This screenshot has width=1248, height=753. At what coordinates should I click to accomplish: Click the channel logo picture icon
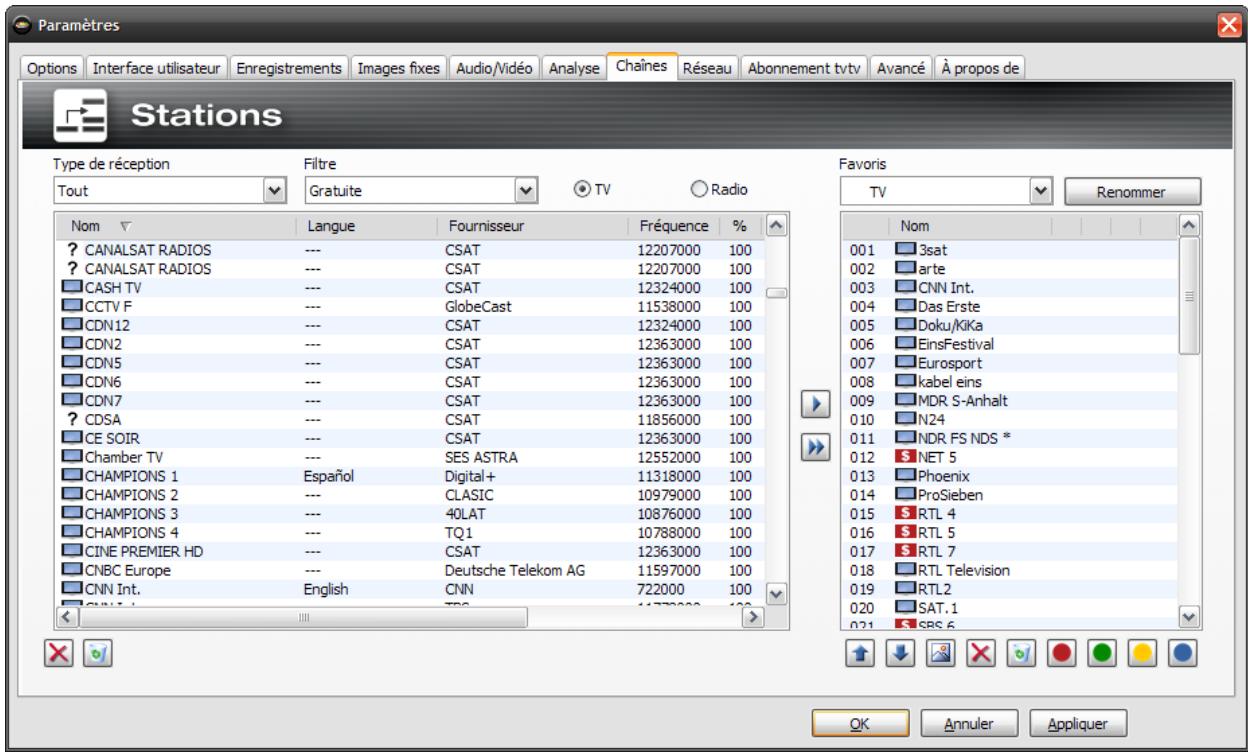pyautogui.click(x=942, y=653)
